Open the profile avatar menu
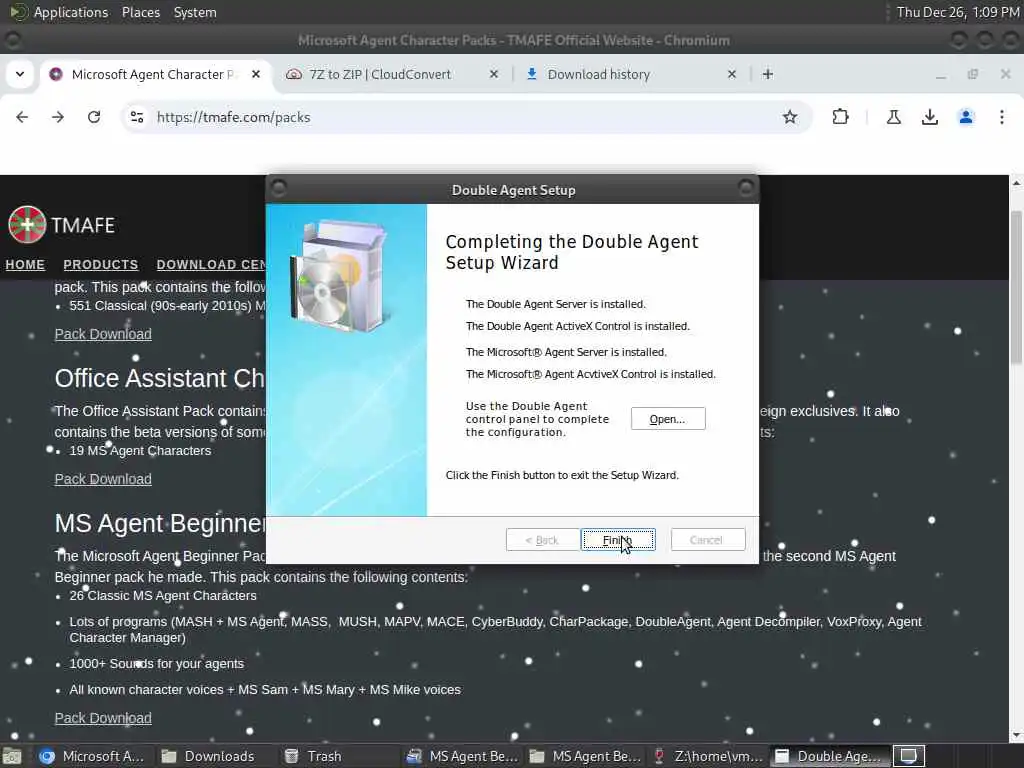This screenshot has width=1024, height=768. click(966, 117)
